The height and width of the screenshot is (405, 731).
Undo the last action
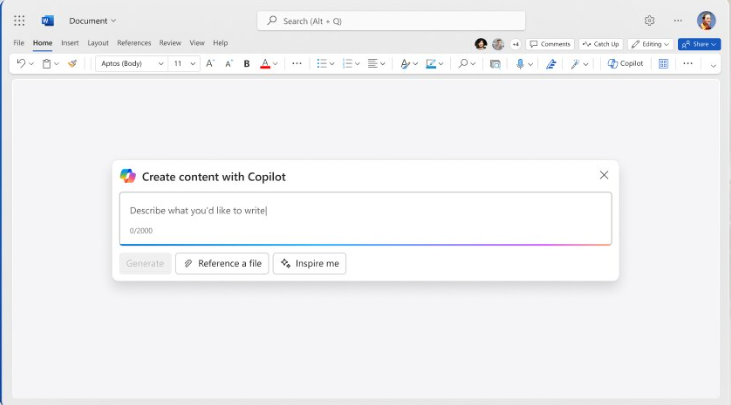coord(21,63)
